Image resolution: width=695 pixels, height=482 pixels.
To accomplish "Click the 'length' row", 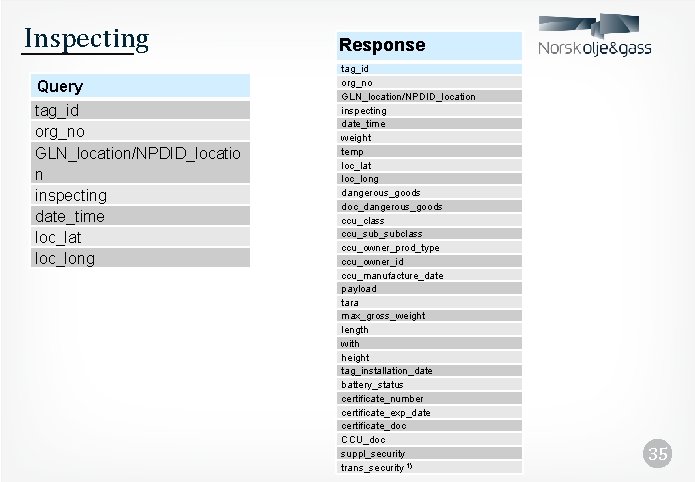I will [429, 329].
